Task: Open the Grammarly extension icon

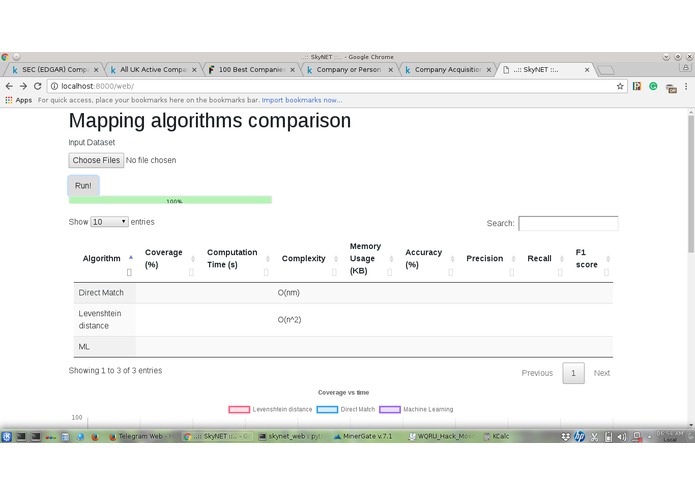Action: (x=653, y=86)
